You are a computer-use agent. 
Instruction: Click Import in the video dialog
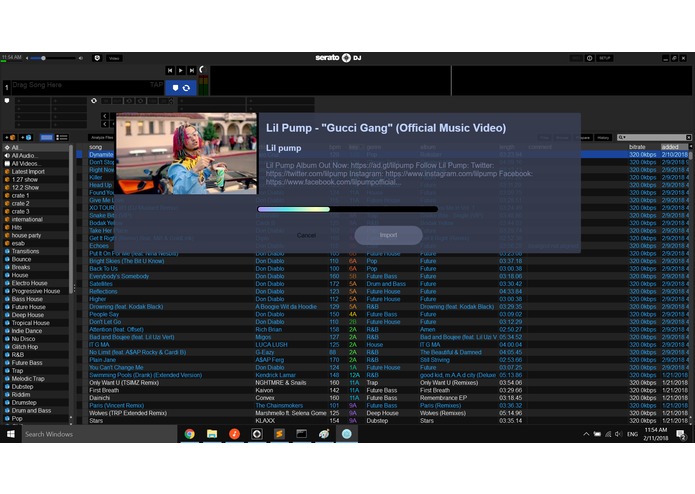(x=388, y=235)
